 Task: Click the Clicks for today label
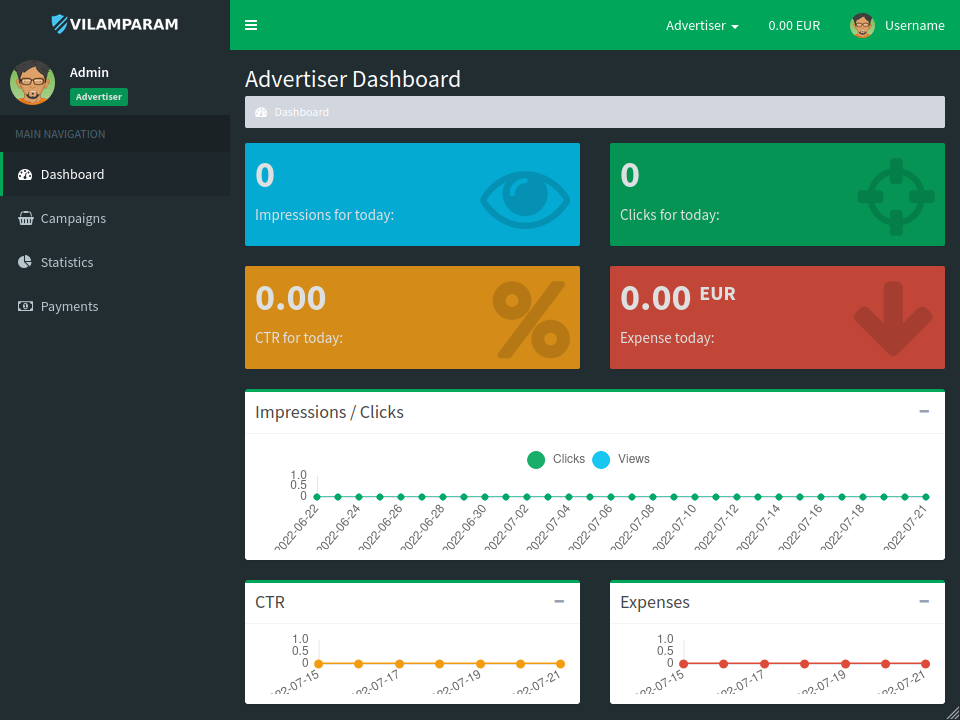[670, 216]
